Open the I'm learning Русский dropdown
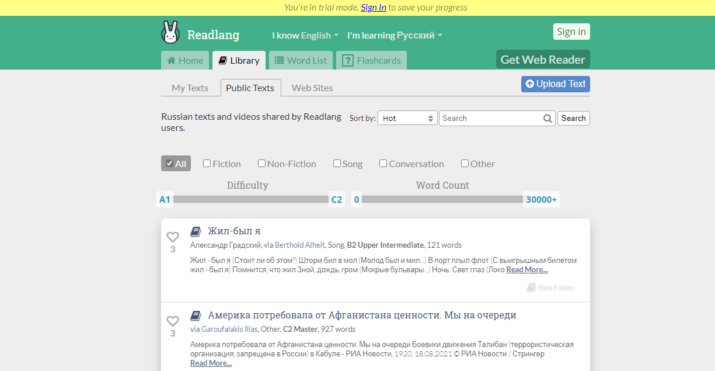 pos(395,36)
